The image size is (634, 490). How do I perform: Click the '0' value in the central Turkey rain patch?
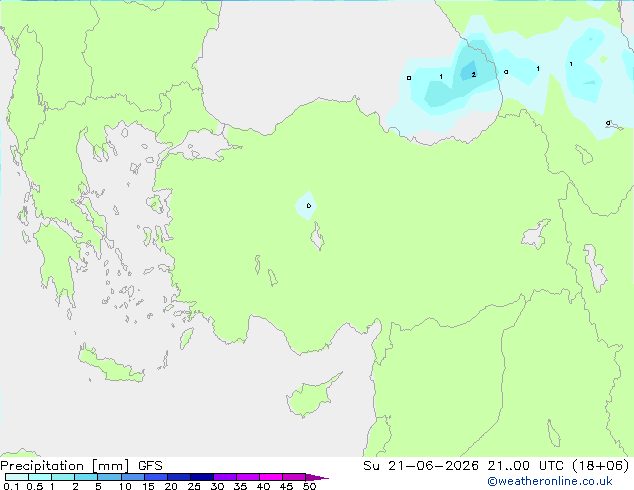pyautogui.click(x=309, y=206)
